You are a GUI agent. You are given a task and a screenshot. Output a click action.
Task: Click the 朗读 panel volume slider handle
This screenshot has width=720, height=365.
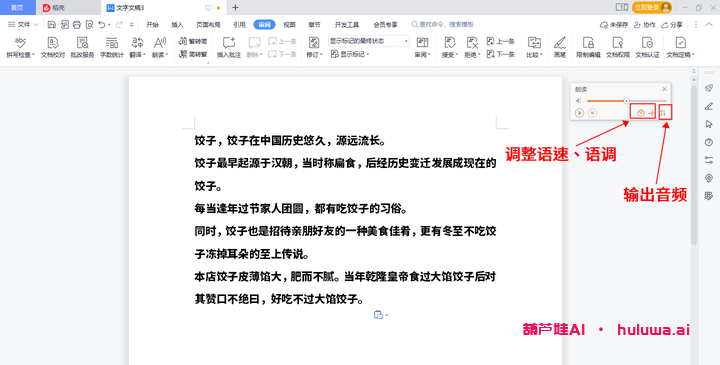[x=626, y=101]
